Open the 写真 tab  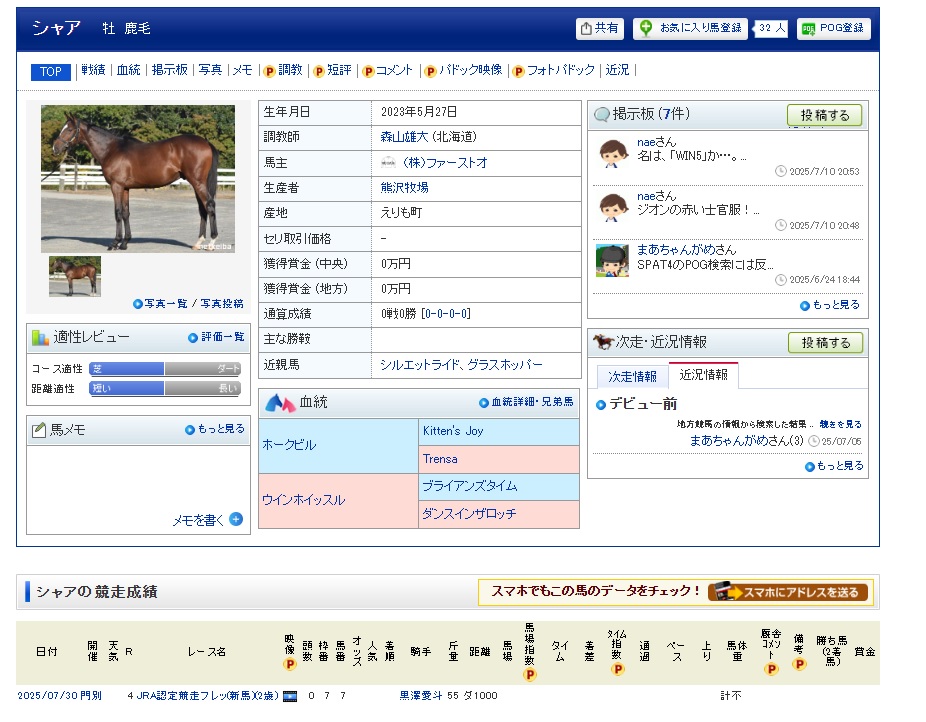pos(210,70)
